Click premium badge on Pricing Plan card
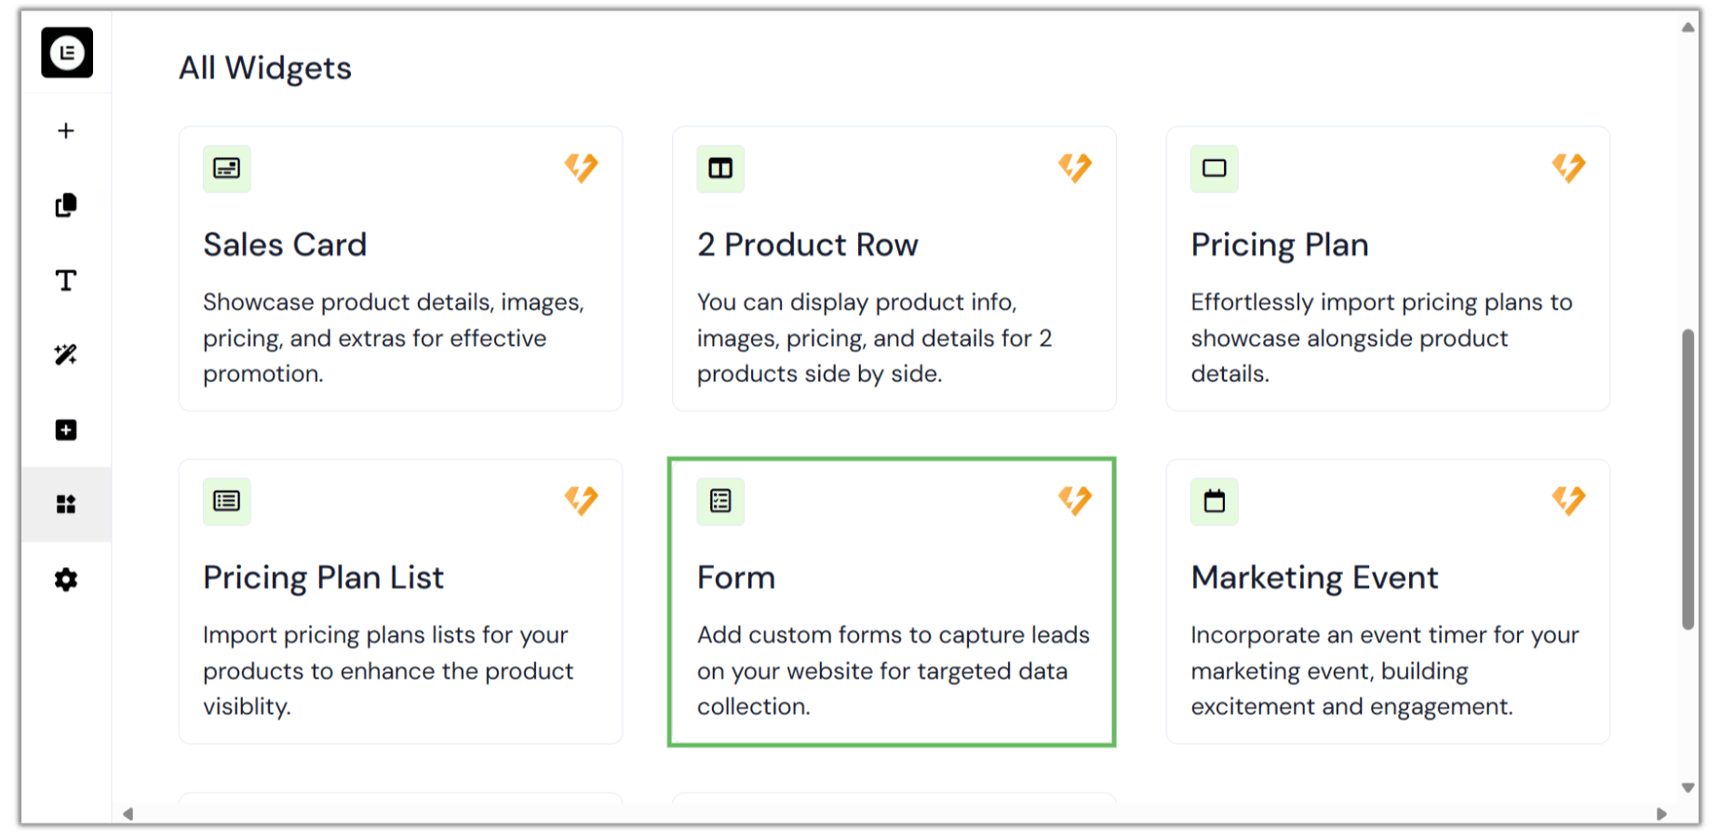1720x834 pixels. click(1568, 167)
